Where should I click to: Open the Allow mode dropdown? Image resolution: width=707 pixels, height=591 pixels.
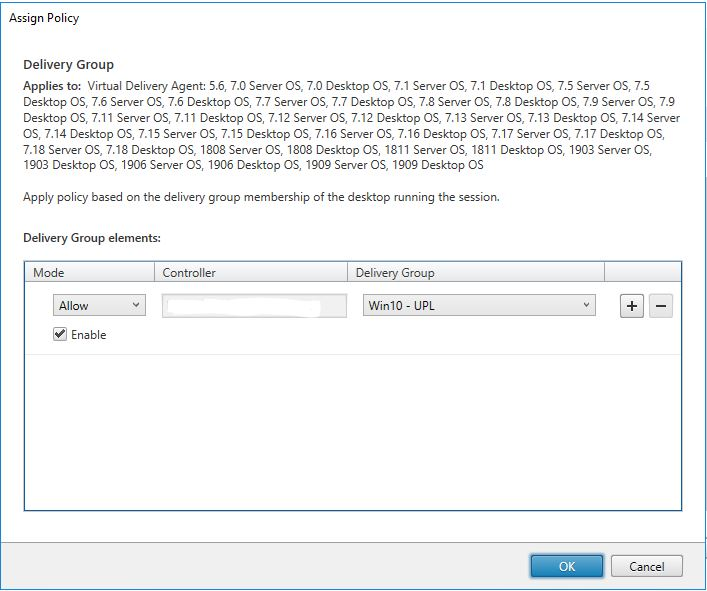coord(99,305)
